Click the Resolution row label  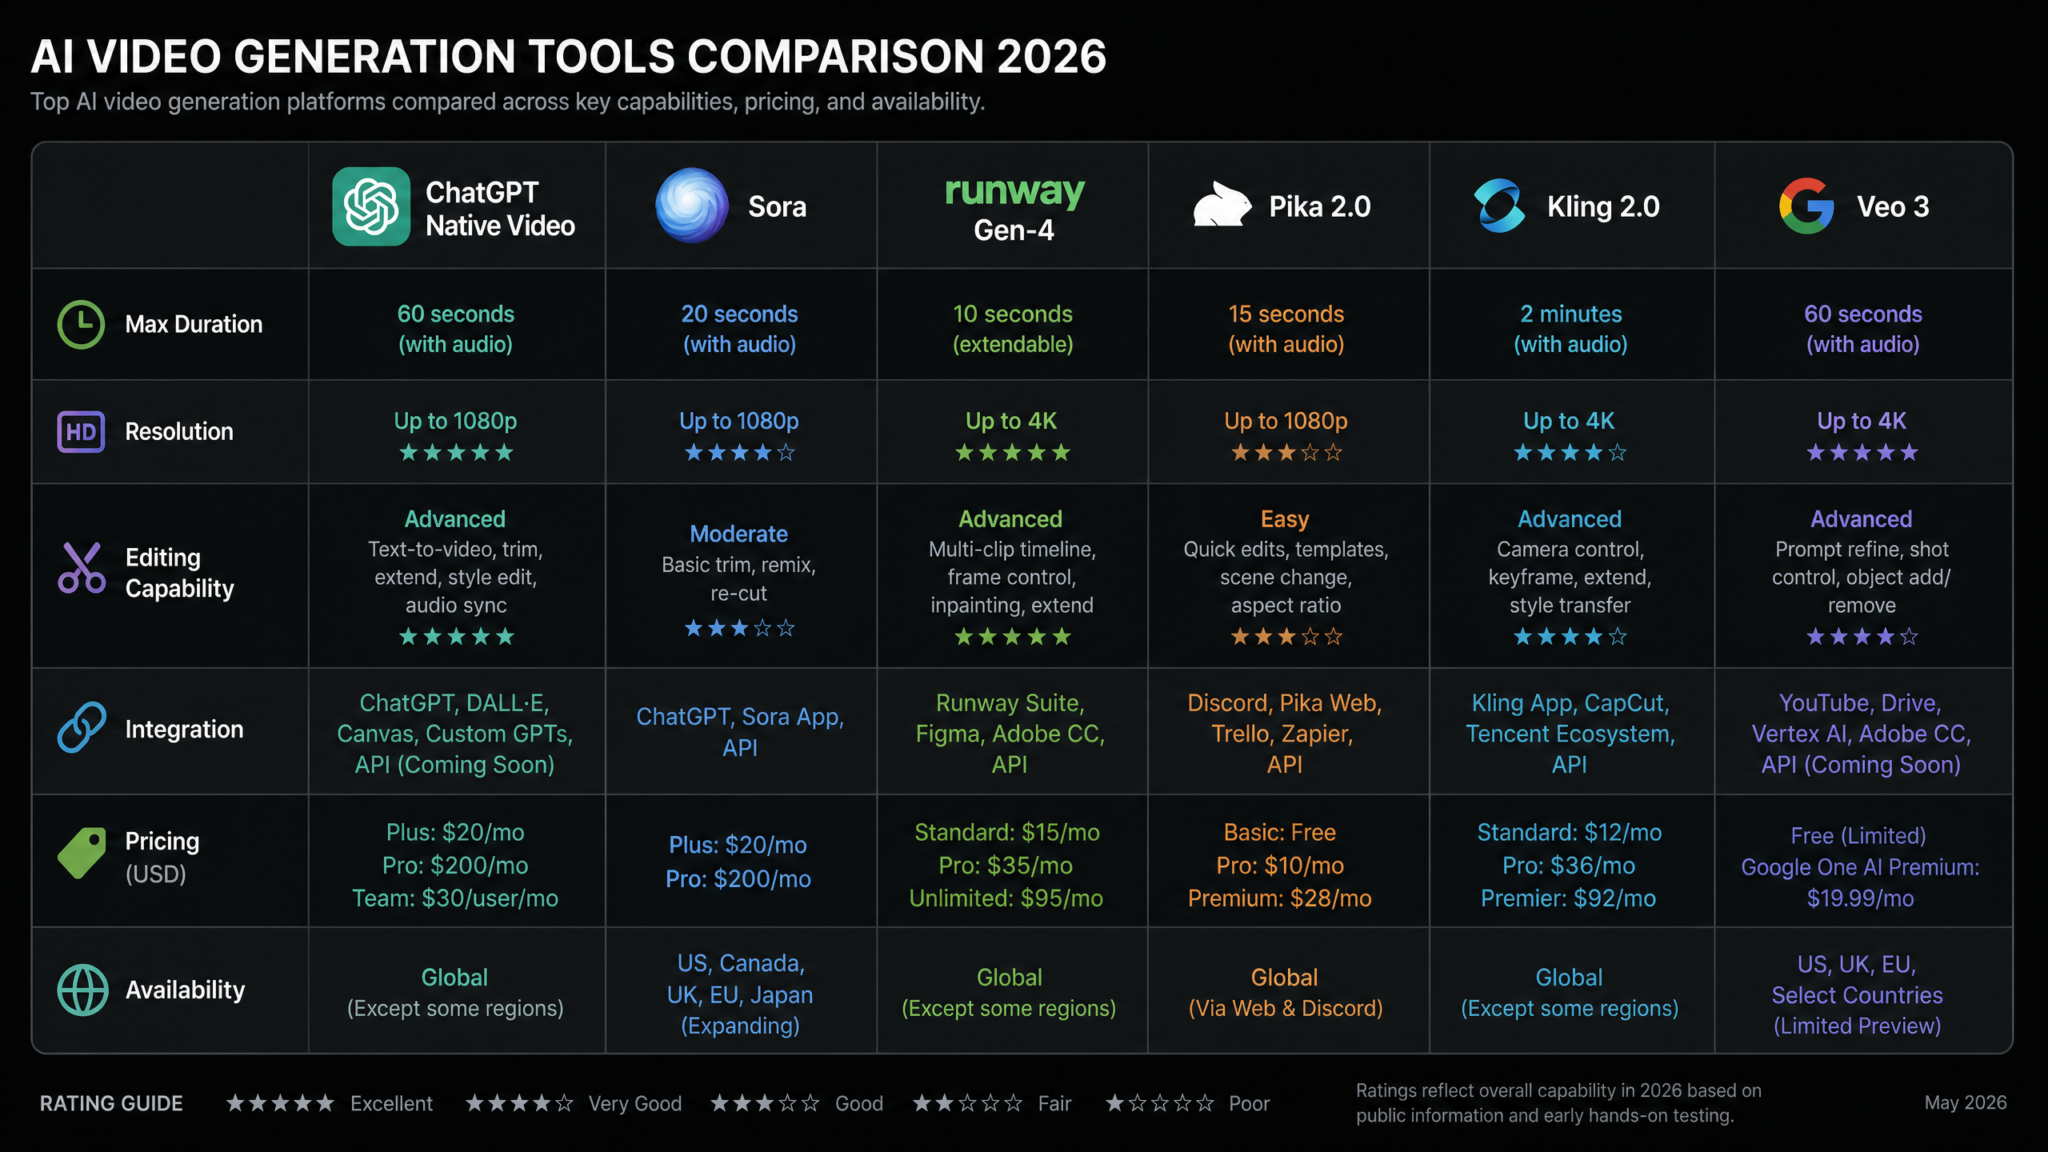point(179,432)
